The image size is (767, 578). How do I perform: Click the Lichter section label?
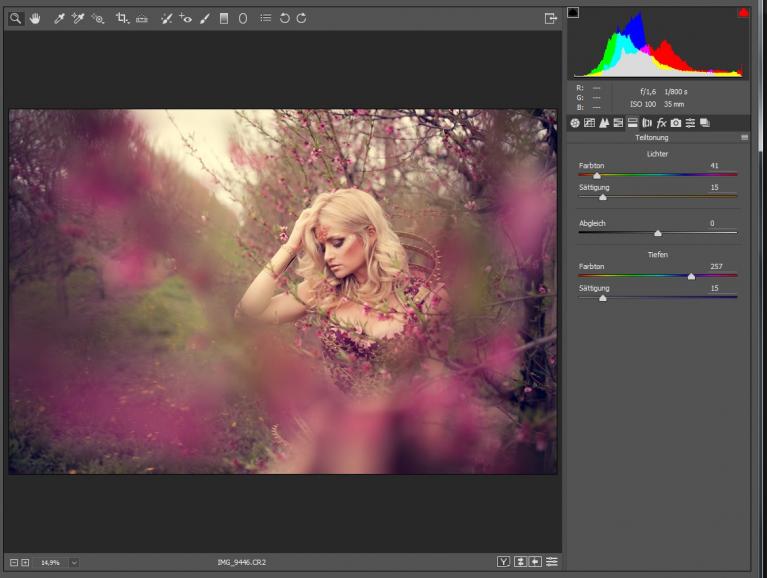tap(657, 154)
